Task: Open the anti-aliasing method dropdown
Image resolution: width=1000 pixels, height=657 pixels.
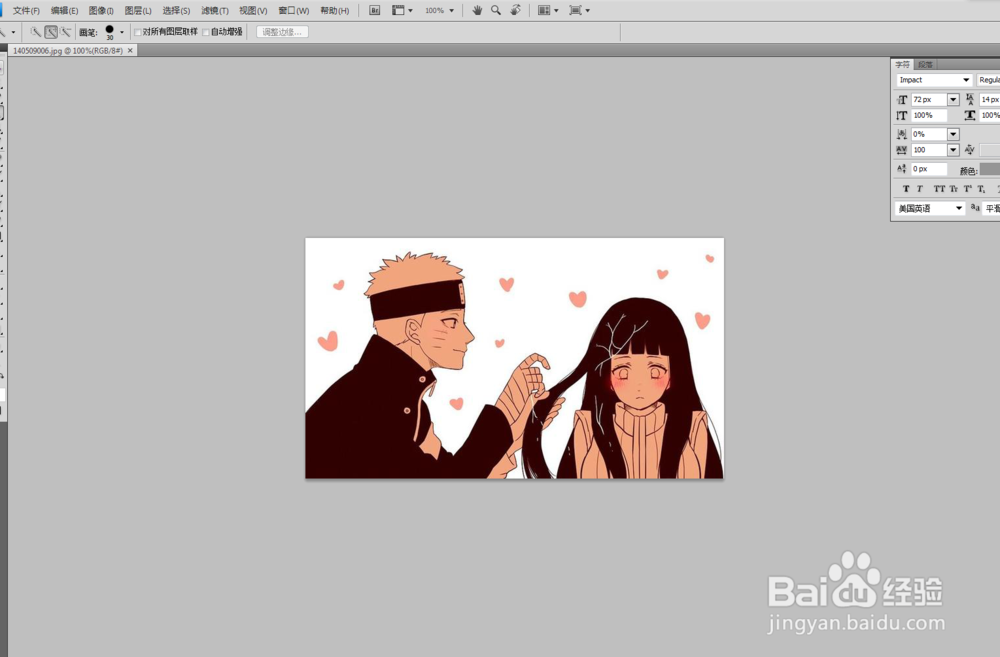Action: (992, 209)
